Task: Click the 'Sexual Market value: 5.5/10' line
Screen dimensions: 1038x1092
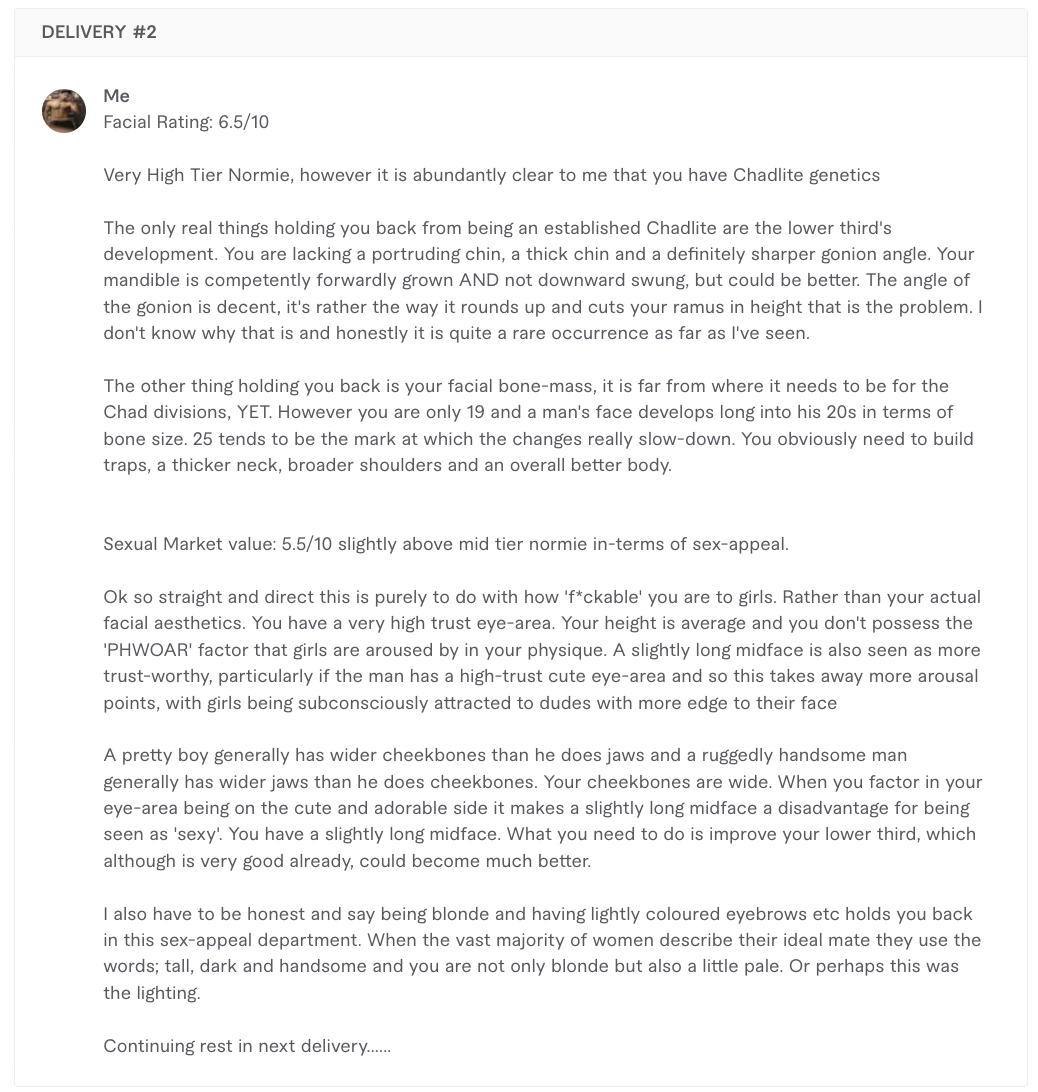Action: (x=446, y=544)
